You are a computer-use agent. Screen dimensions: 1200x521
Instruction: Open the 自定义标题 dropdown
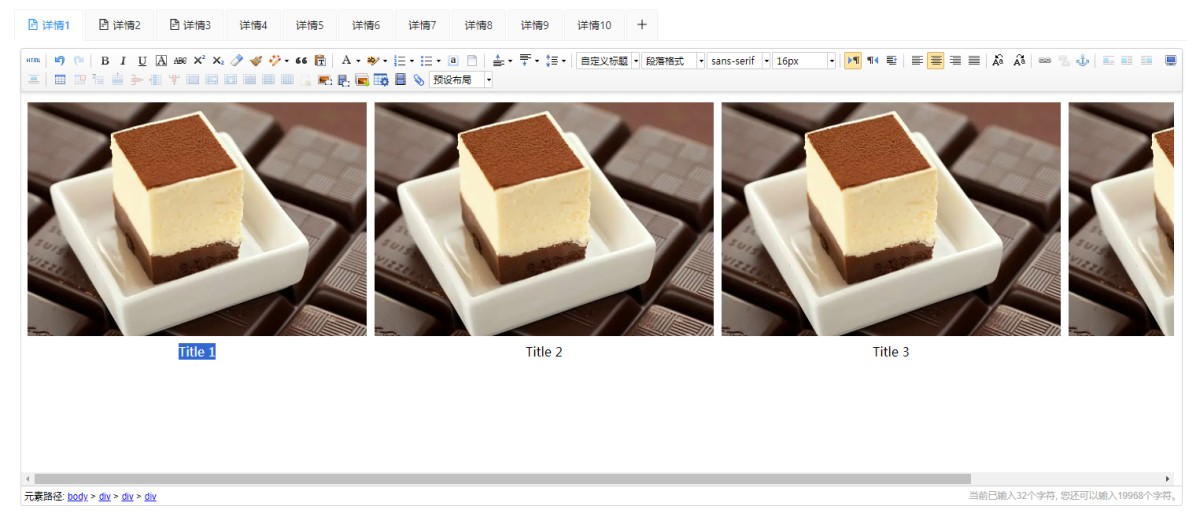(608, 61)
